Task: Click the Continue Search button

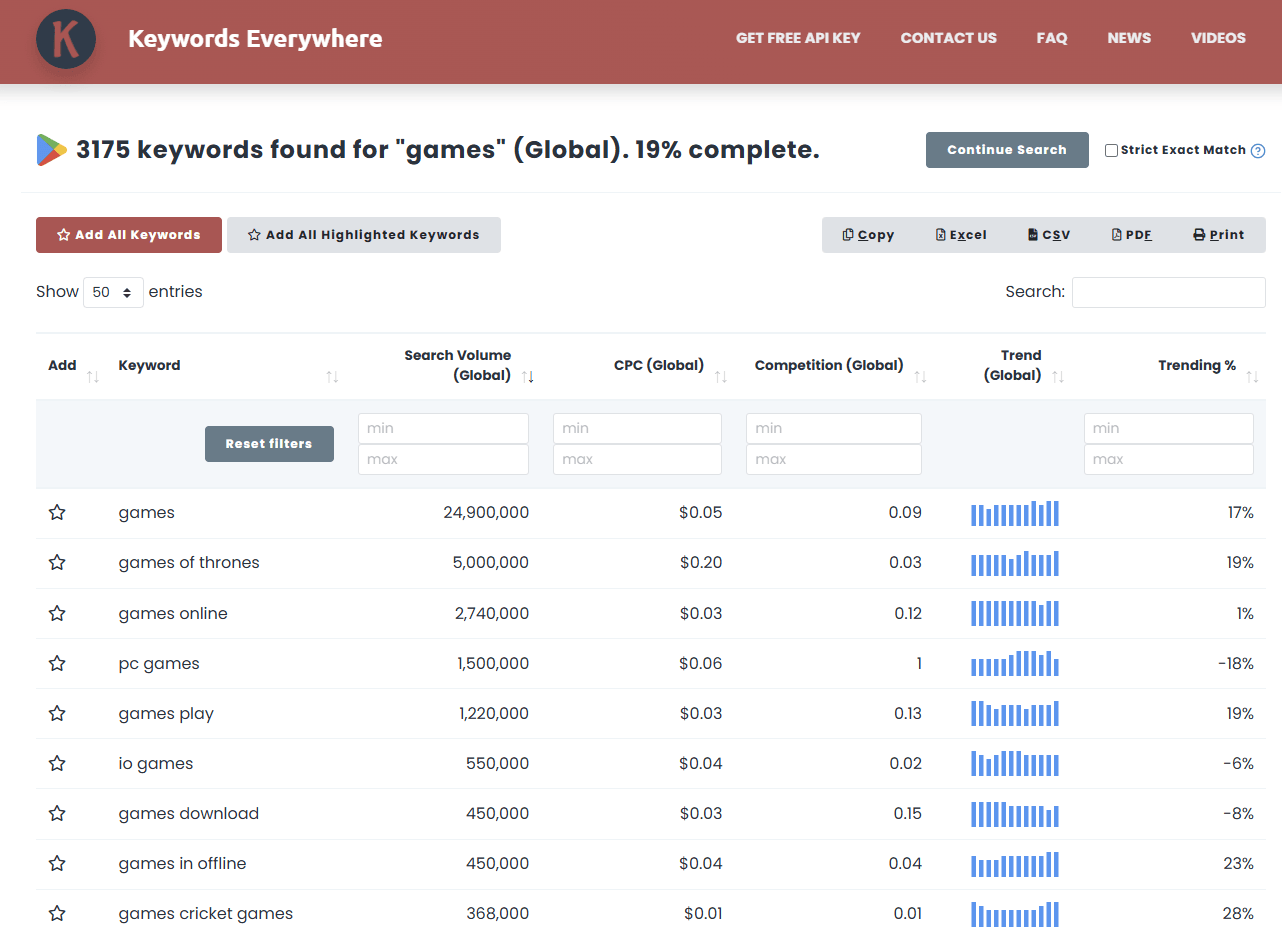Action: [x=1007, y=150]
